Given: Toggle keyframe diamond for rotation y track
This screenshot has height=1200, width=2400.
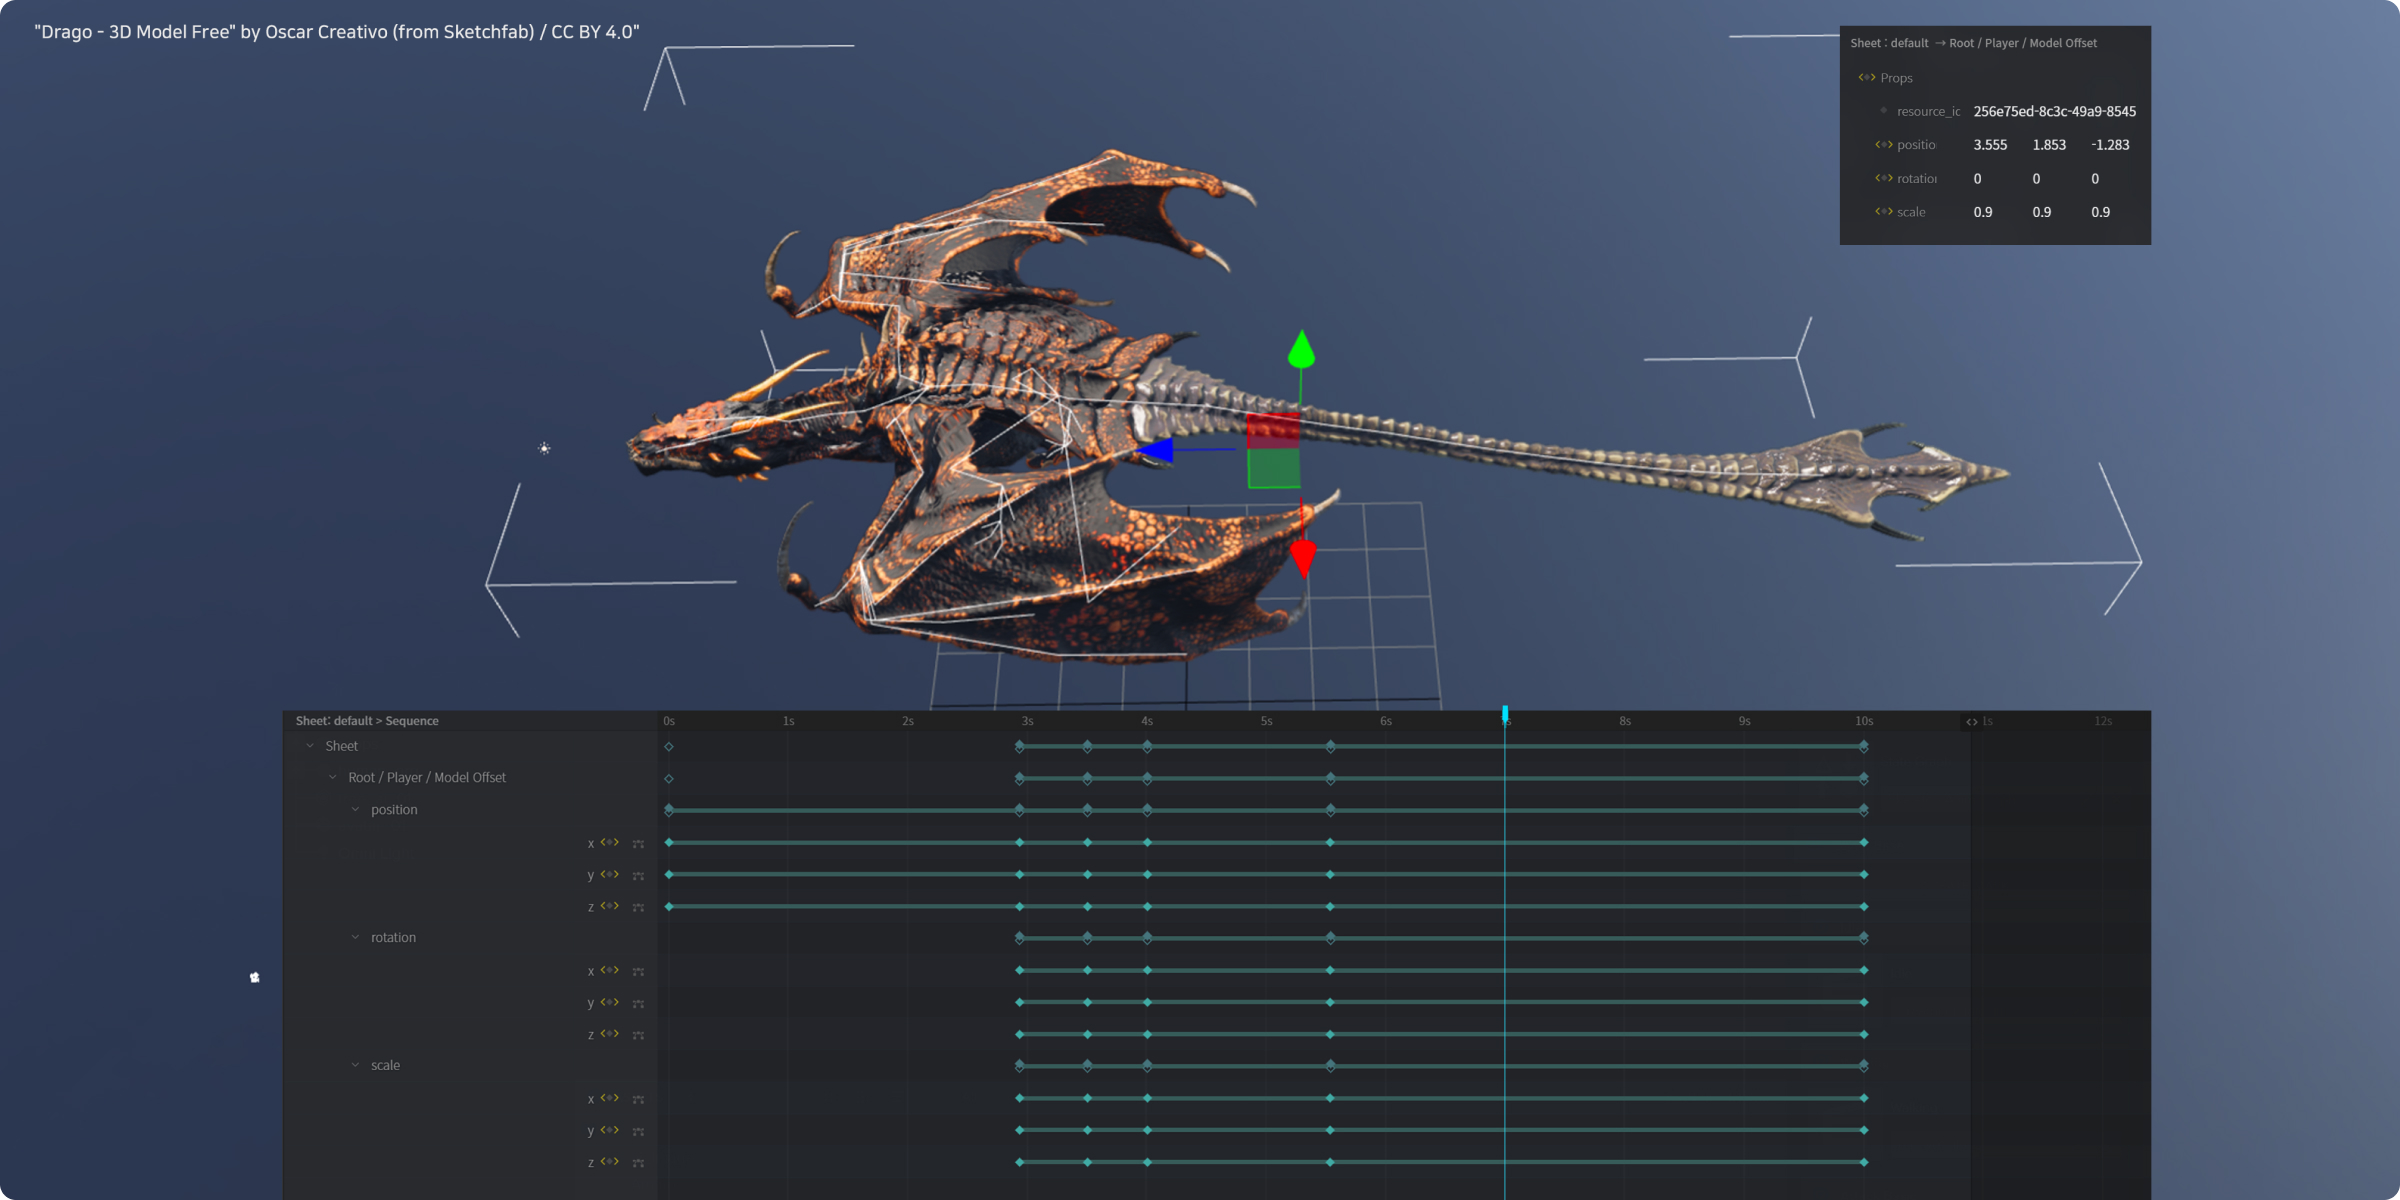Looking at the screenshot, I should [609, 1002].
